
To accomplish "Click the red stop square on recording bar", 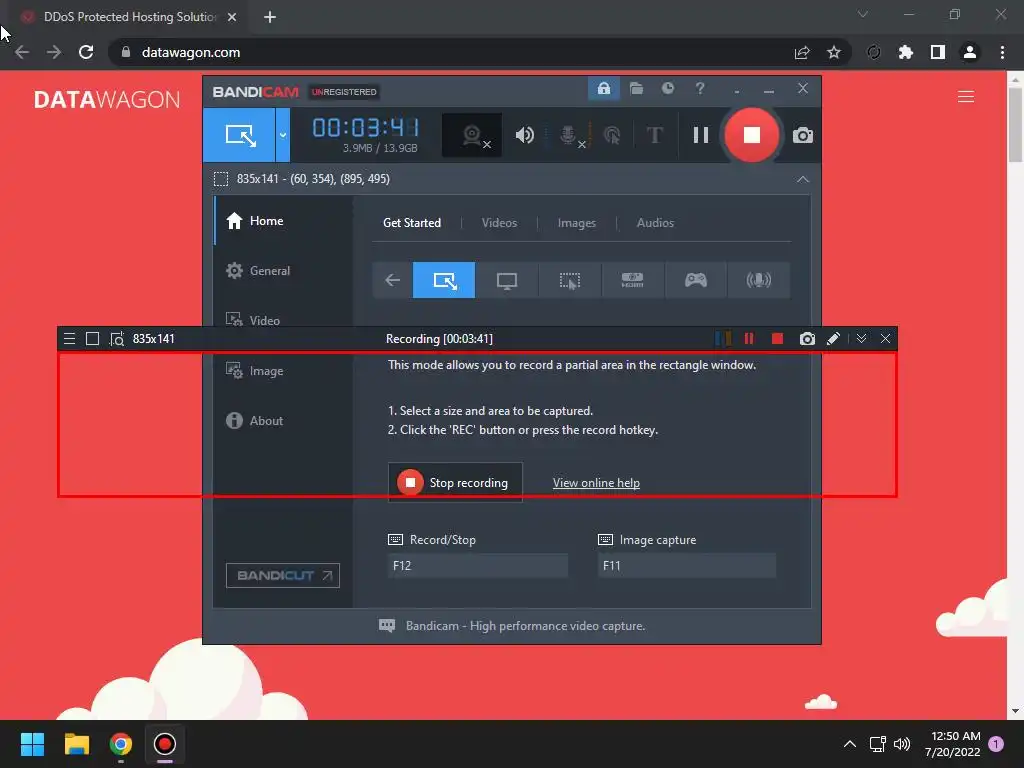I will 777,338.
